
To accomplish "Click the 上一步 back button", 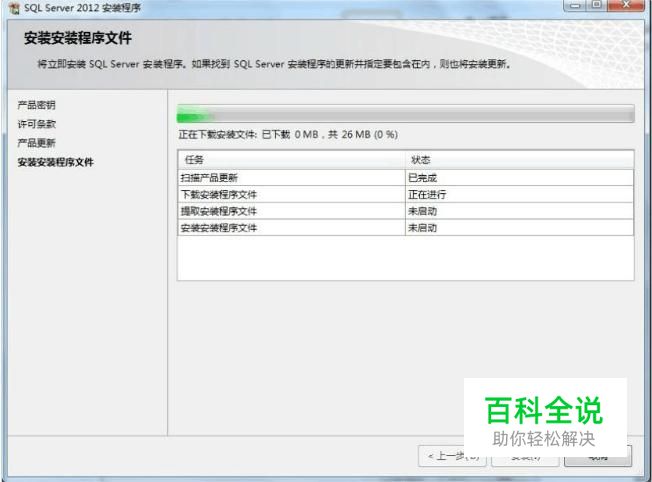I will click(x=452, y=456).
